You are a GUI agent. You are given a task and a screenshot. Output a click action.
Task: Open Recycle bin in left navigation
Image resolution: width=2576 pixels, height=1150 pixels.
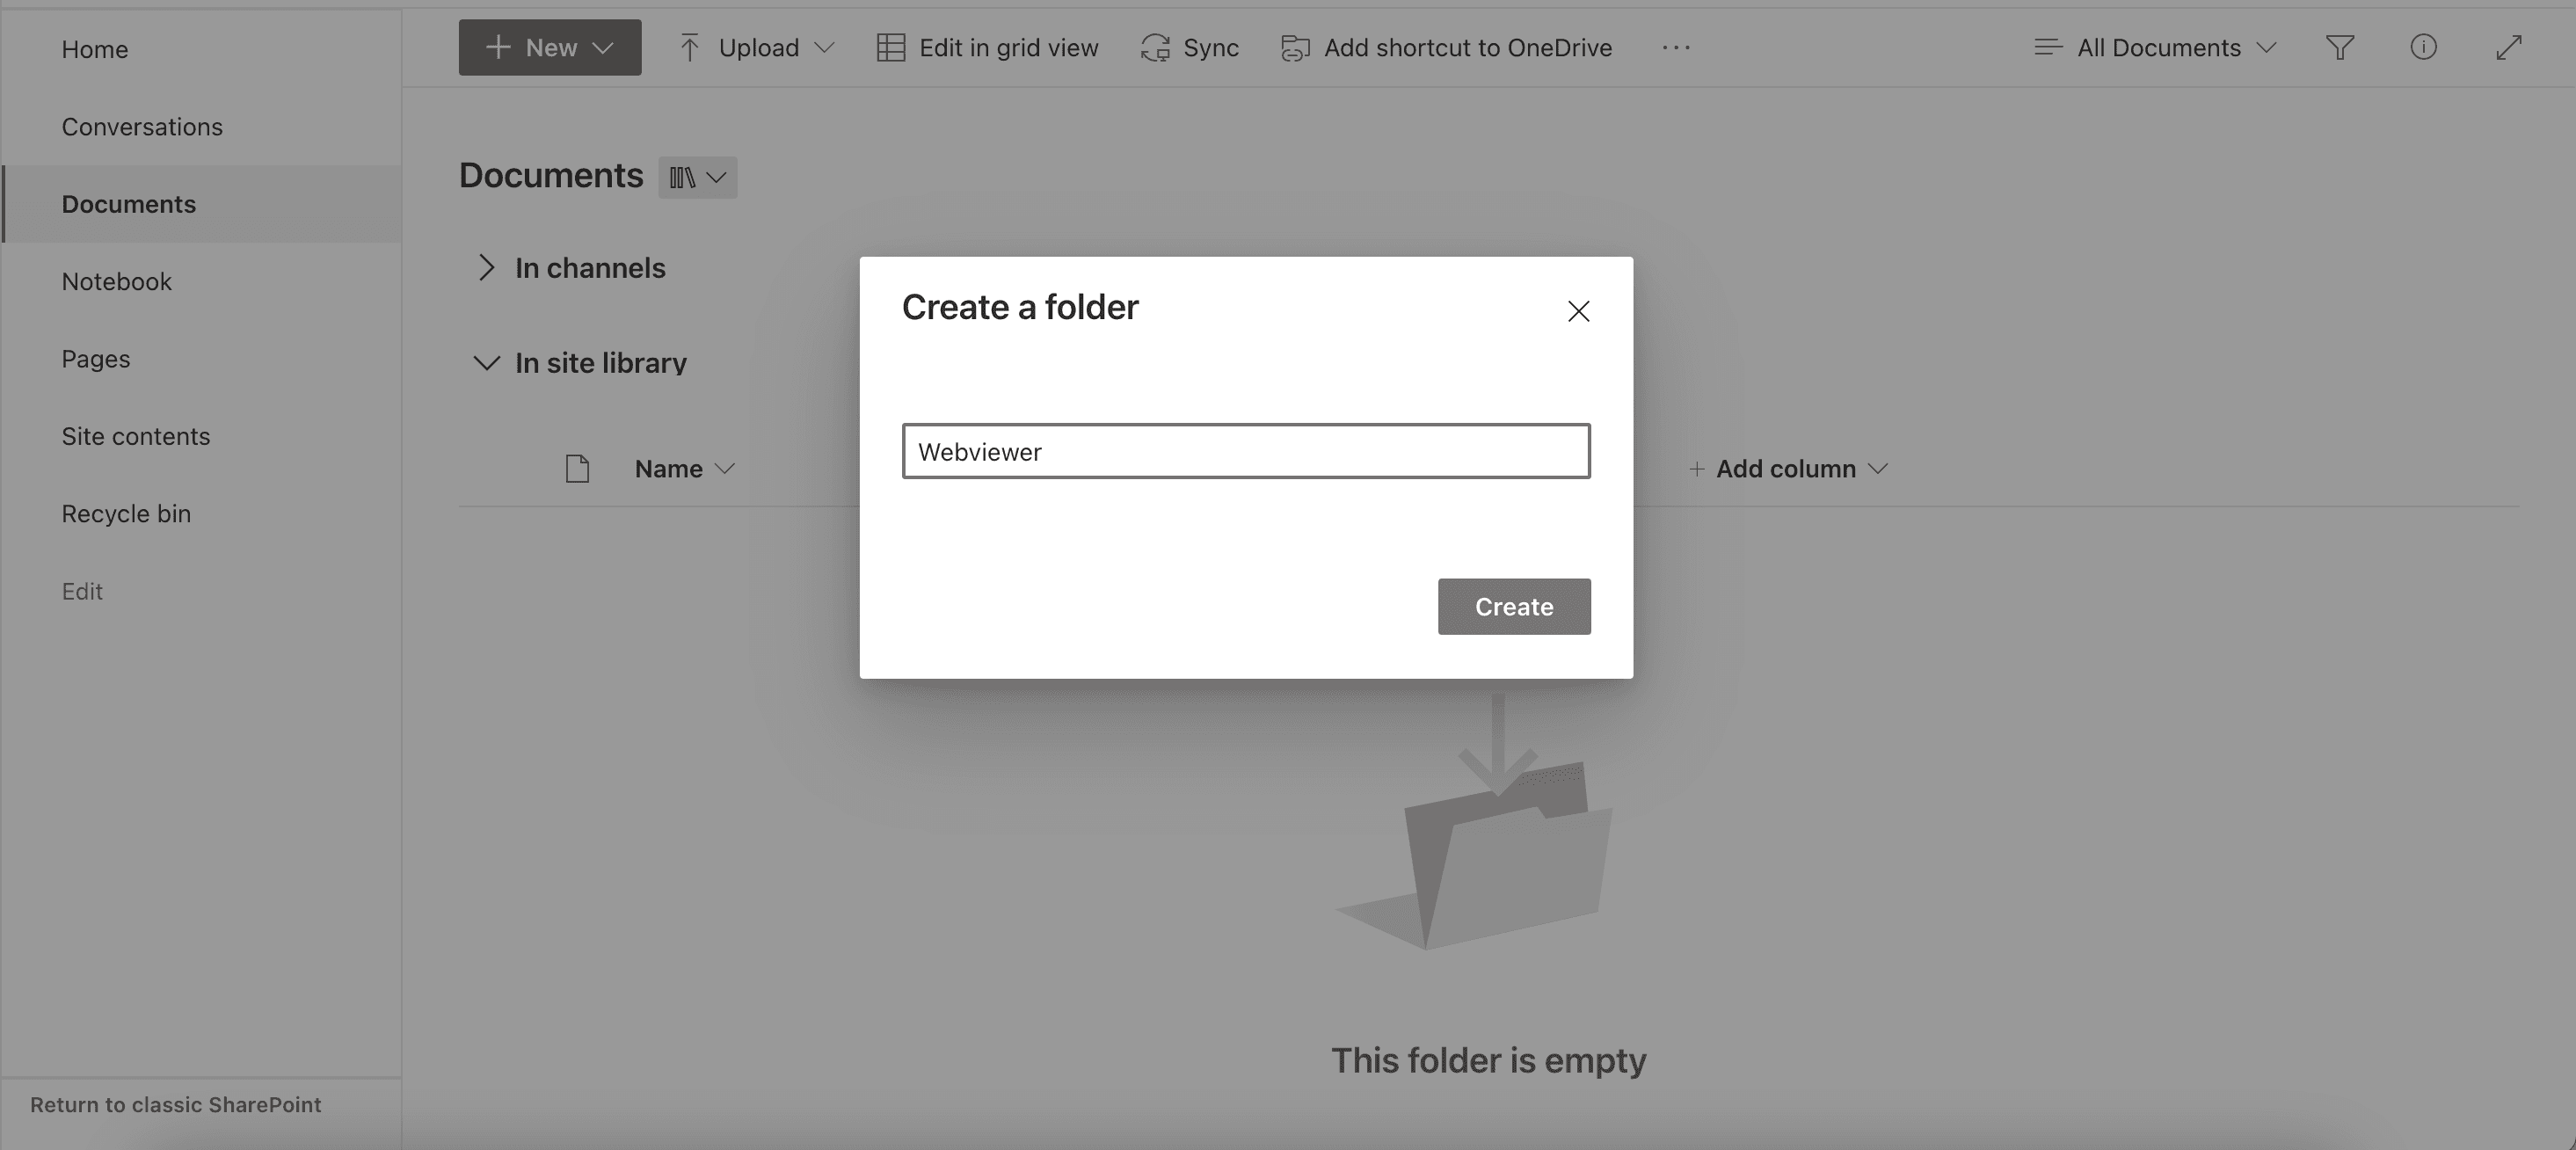point(126,513)
